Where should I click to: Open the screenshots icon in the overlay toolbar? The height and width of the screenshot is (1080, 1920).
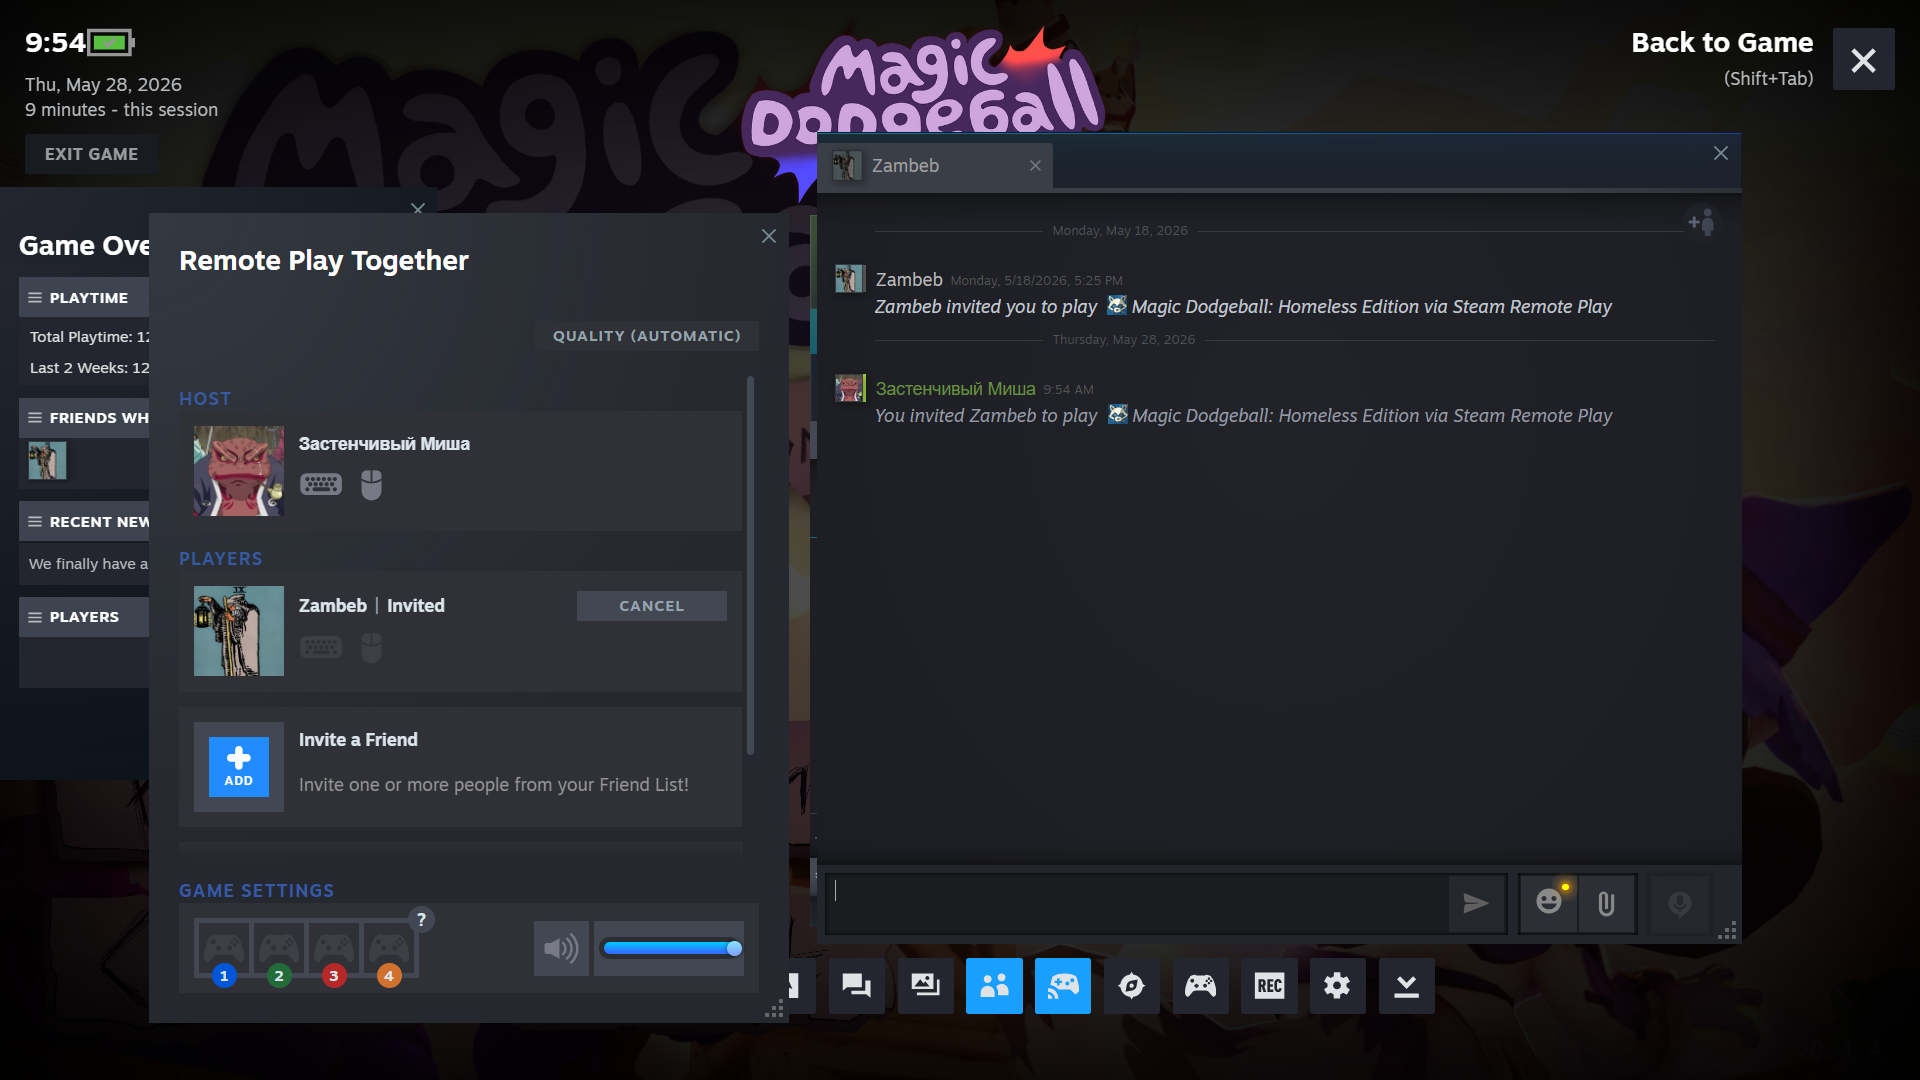click(x=925, y=986)
